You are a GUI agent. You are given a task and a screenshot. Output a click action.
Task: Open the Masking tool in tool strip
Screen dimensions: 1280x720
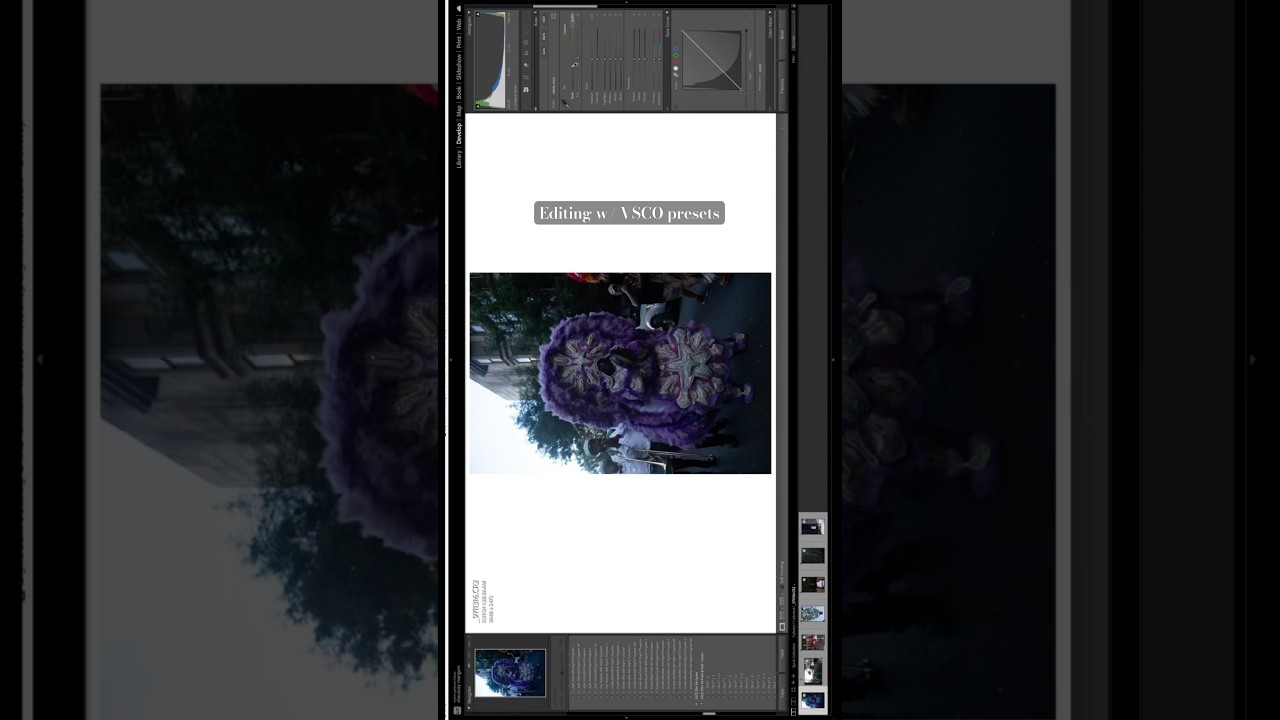click(526, 42)
